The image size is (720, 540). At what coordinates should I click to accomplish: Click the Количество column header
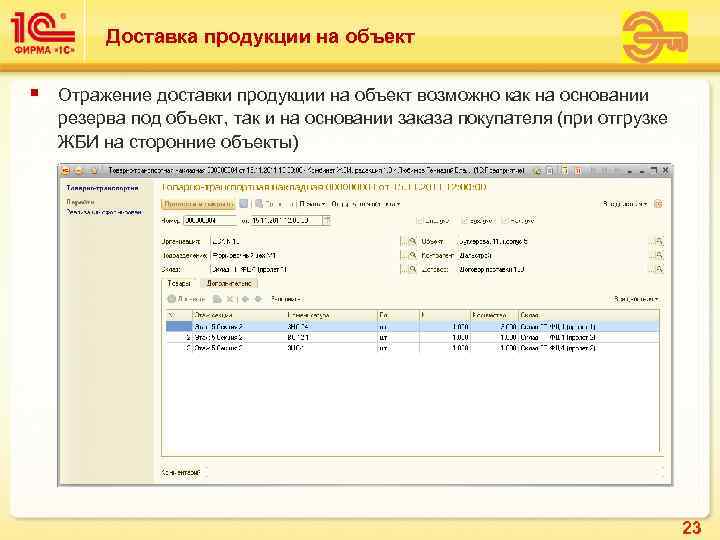(x=495, y=315)
